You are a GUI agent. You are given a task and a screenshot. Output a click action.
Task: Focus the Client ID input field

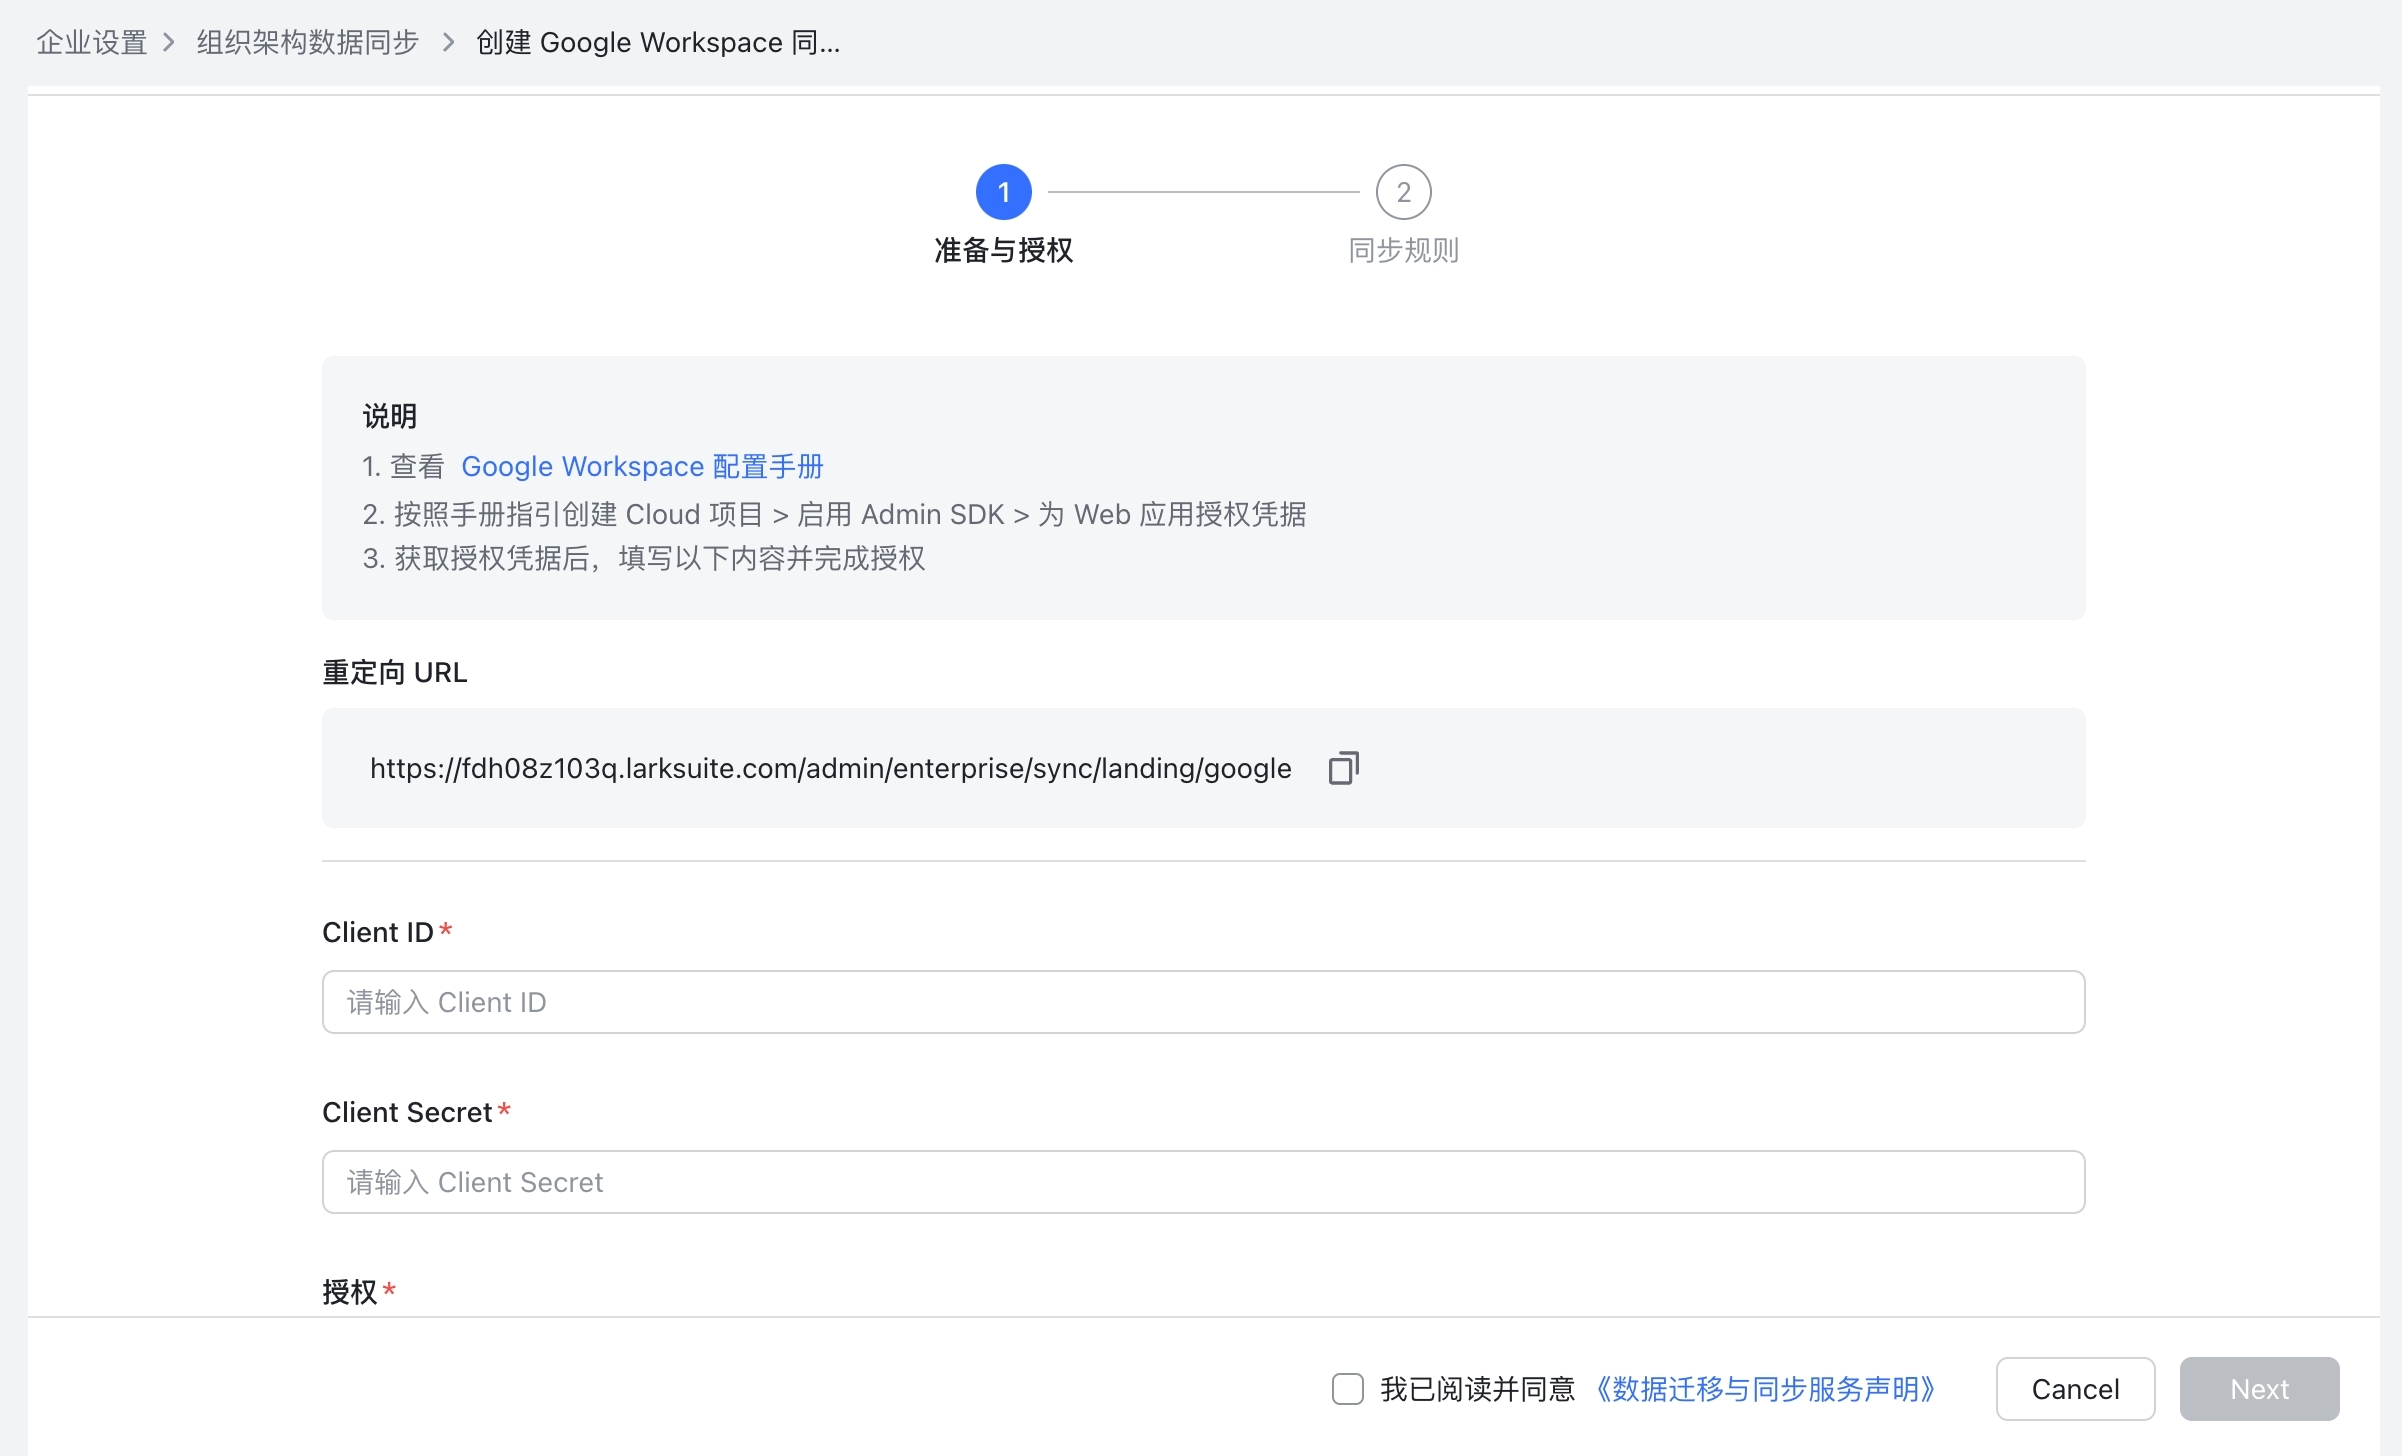1203,1002
